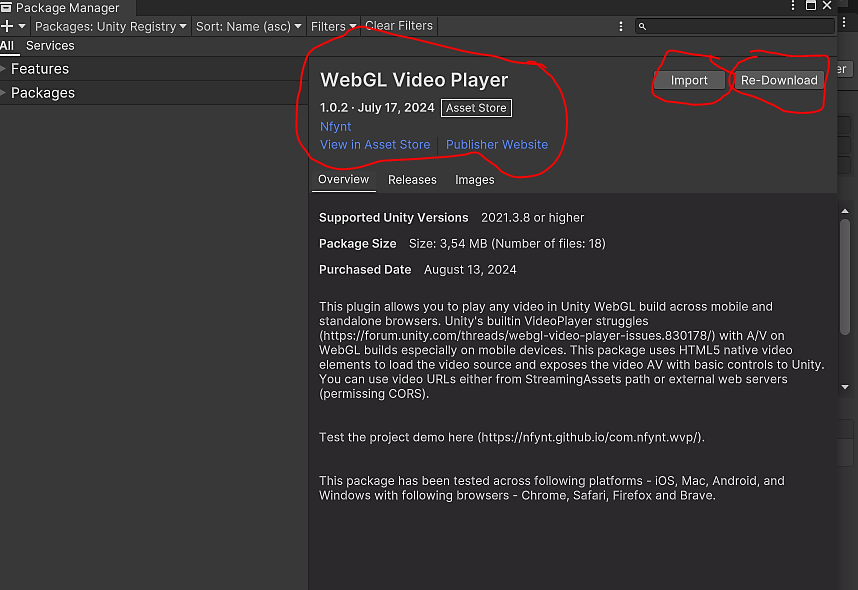Open the dropdown arrow beside the plus icon

point(22,26)
